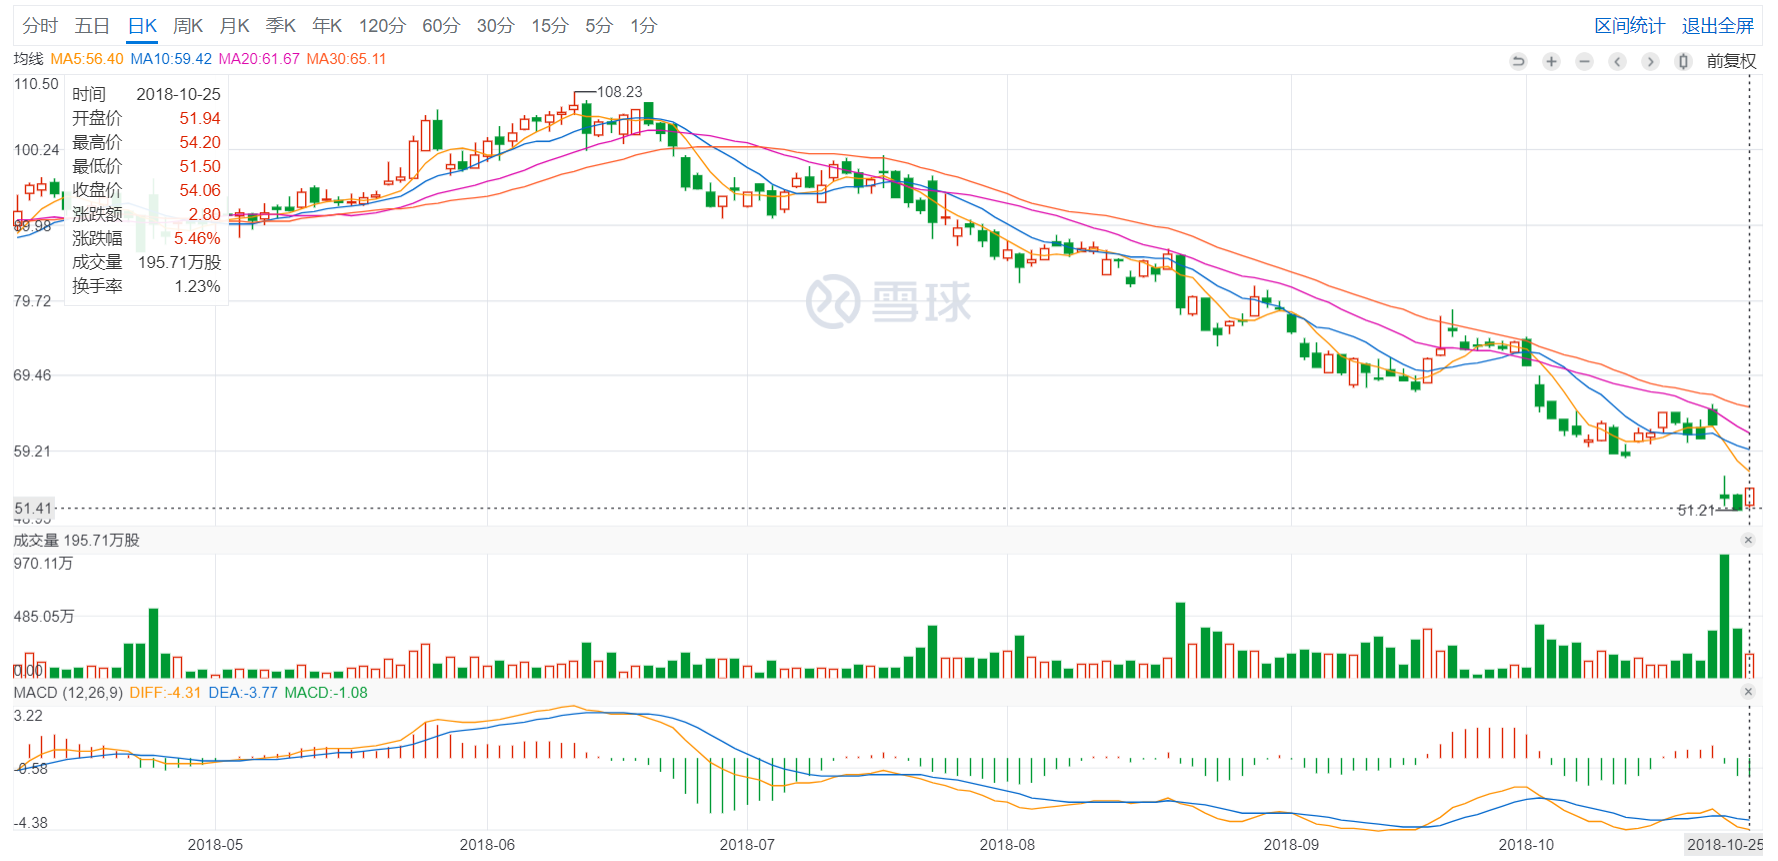Click the undo/reset chart icon
This screenshot has width=1778, height=861.
(x=1518, y=61)
